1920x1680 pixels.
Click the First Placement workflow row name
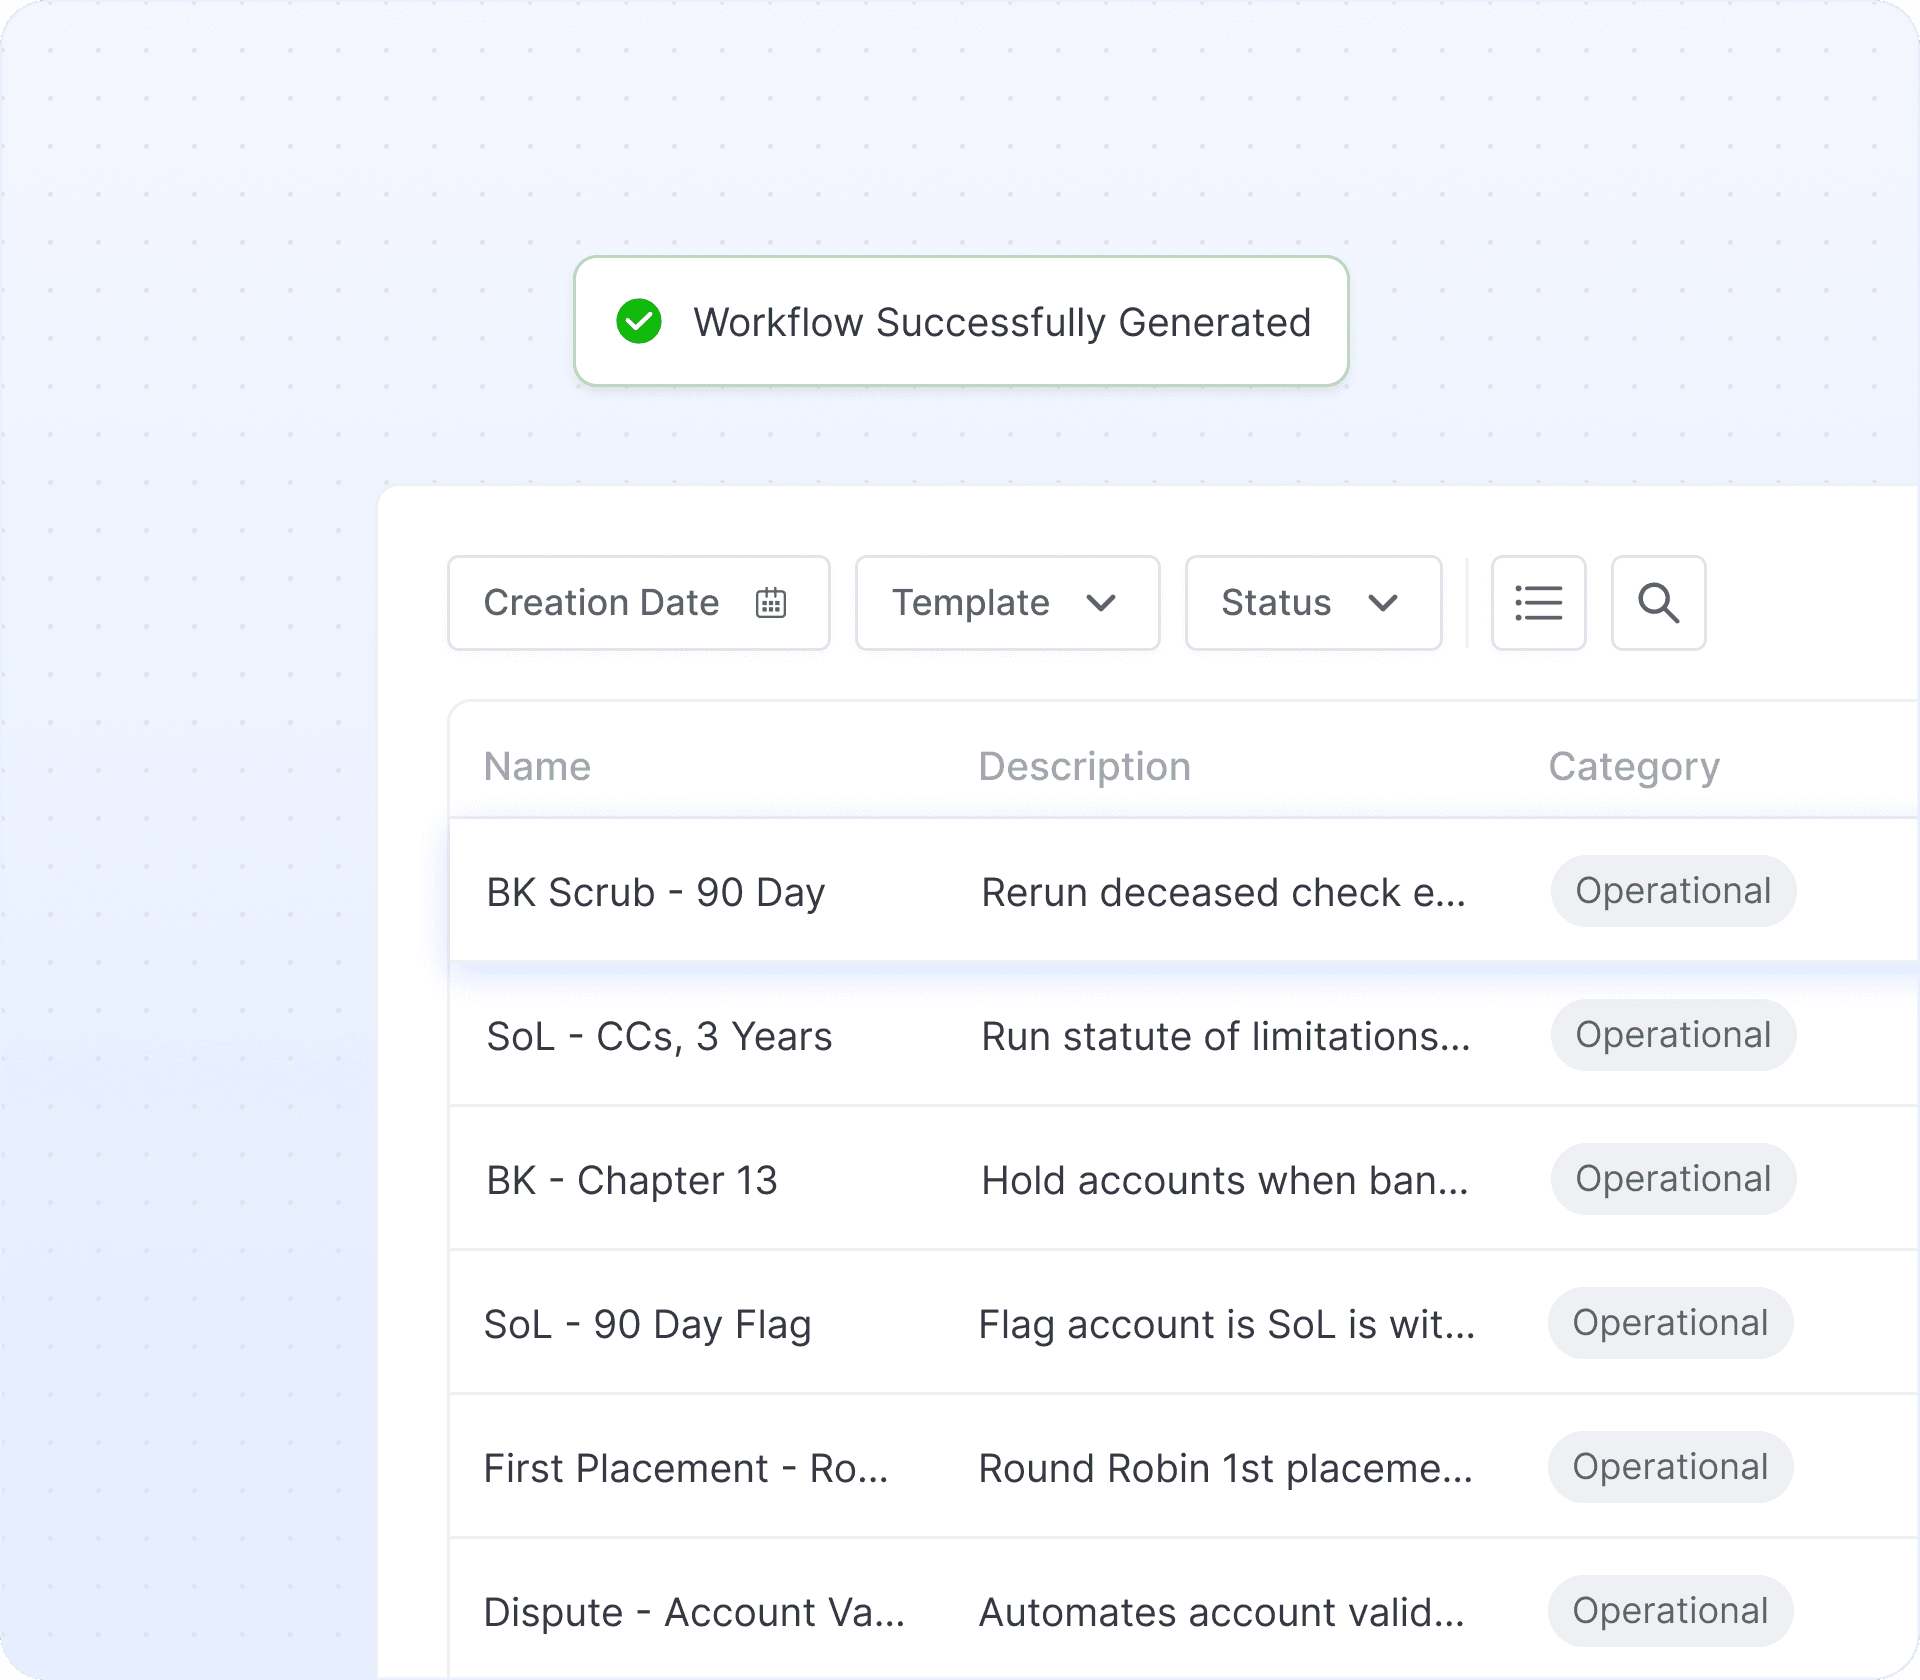tap(686, 1468)
